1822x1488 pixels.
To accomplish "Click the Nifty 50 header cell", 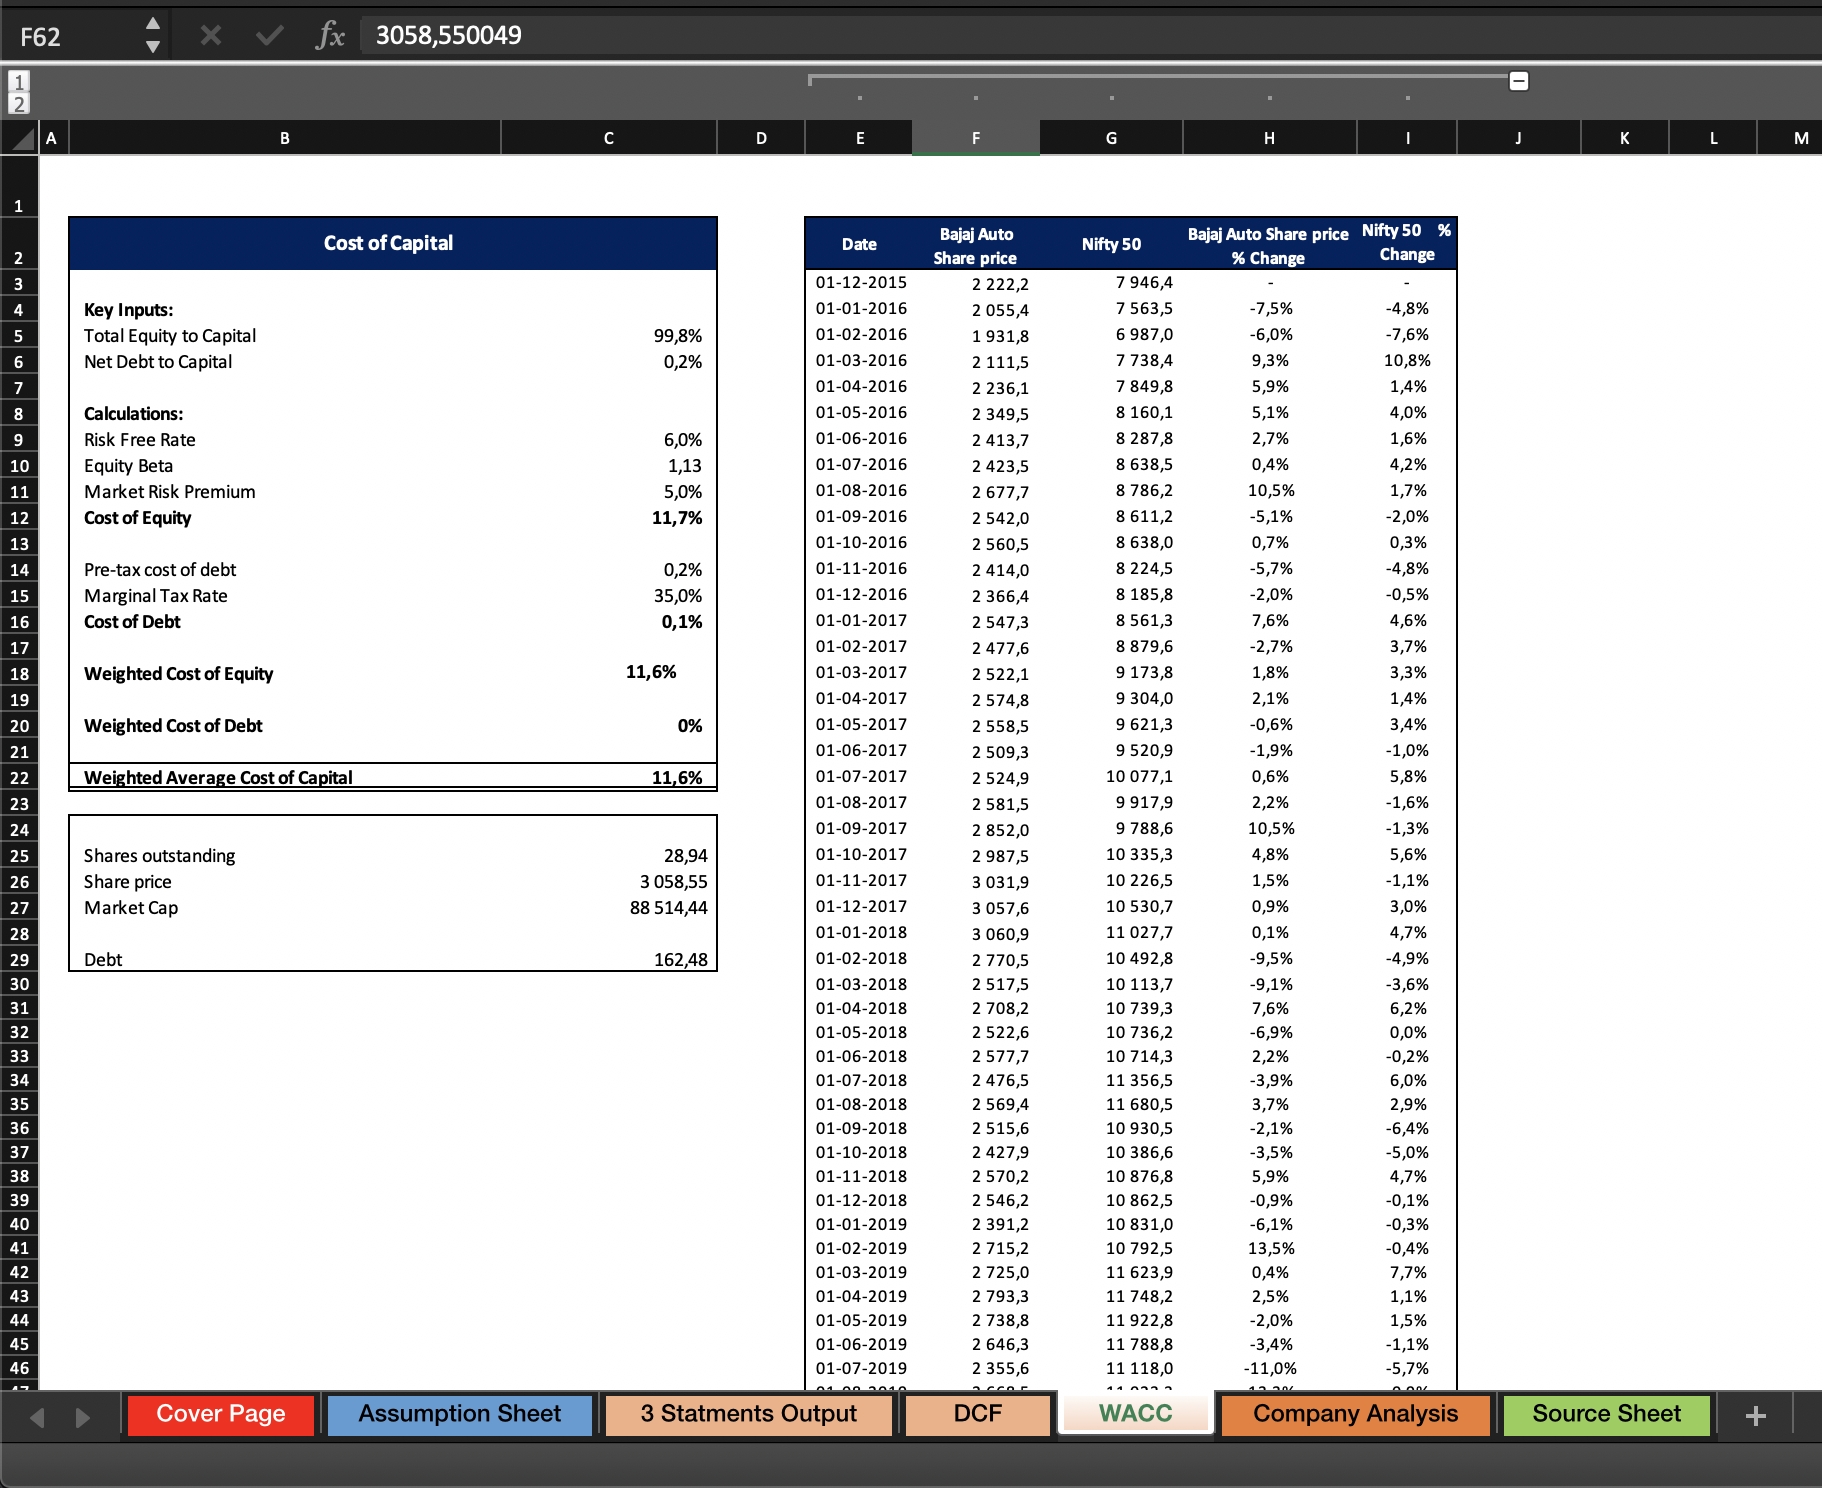I will click(x=1111, y=244).
